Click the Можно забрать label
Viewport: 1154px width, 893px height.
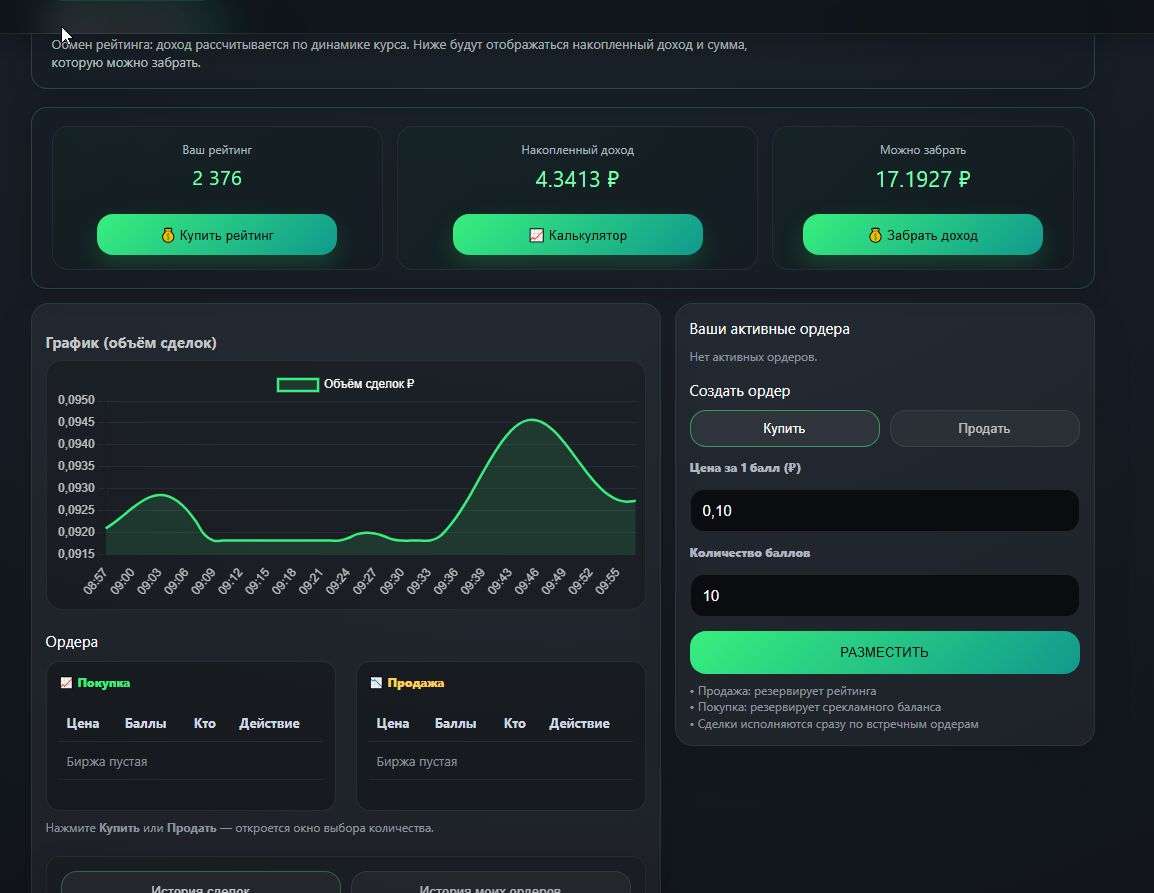pos(923,150)
